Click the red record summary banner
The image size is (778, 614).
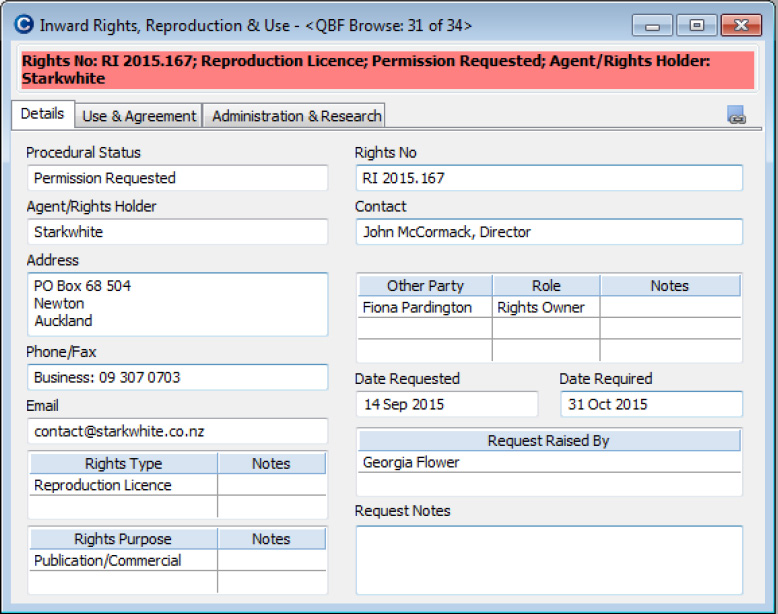[x=388, y=69]
